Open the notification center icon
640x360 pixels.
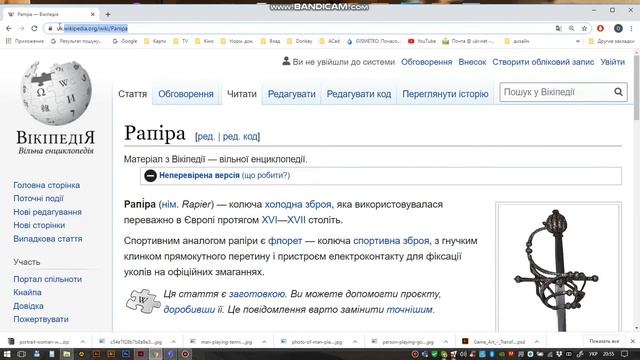coord(624,354)
